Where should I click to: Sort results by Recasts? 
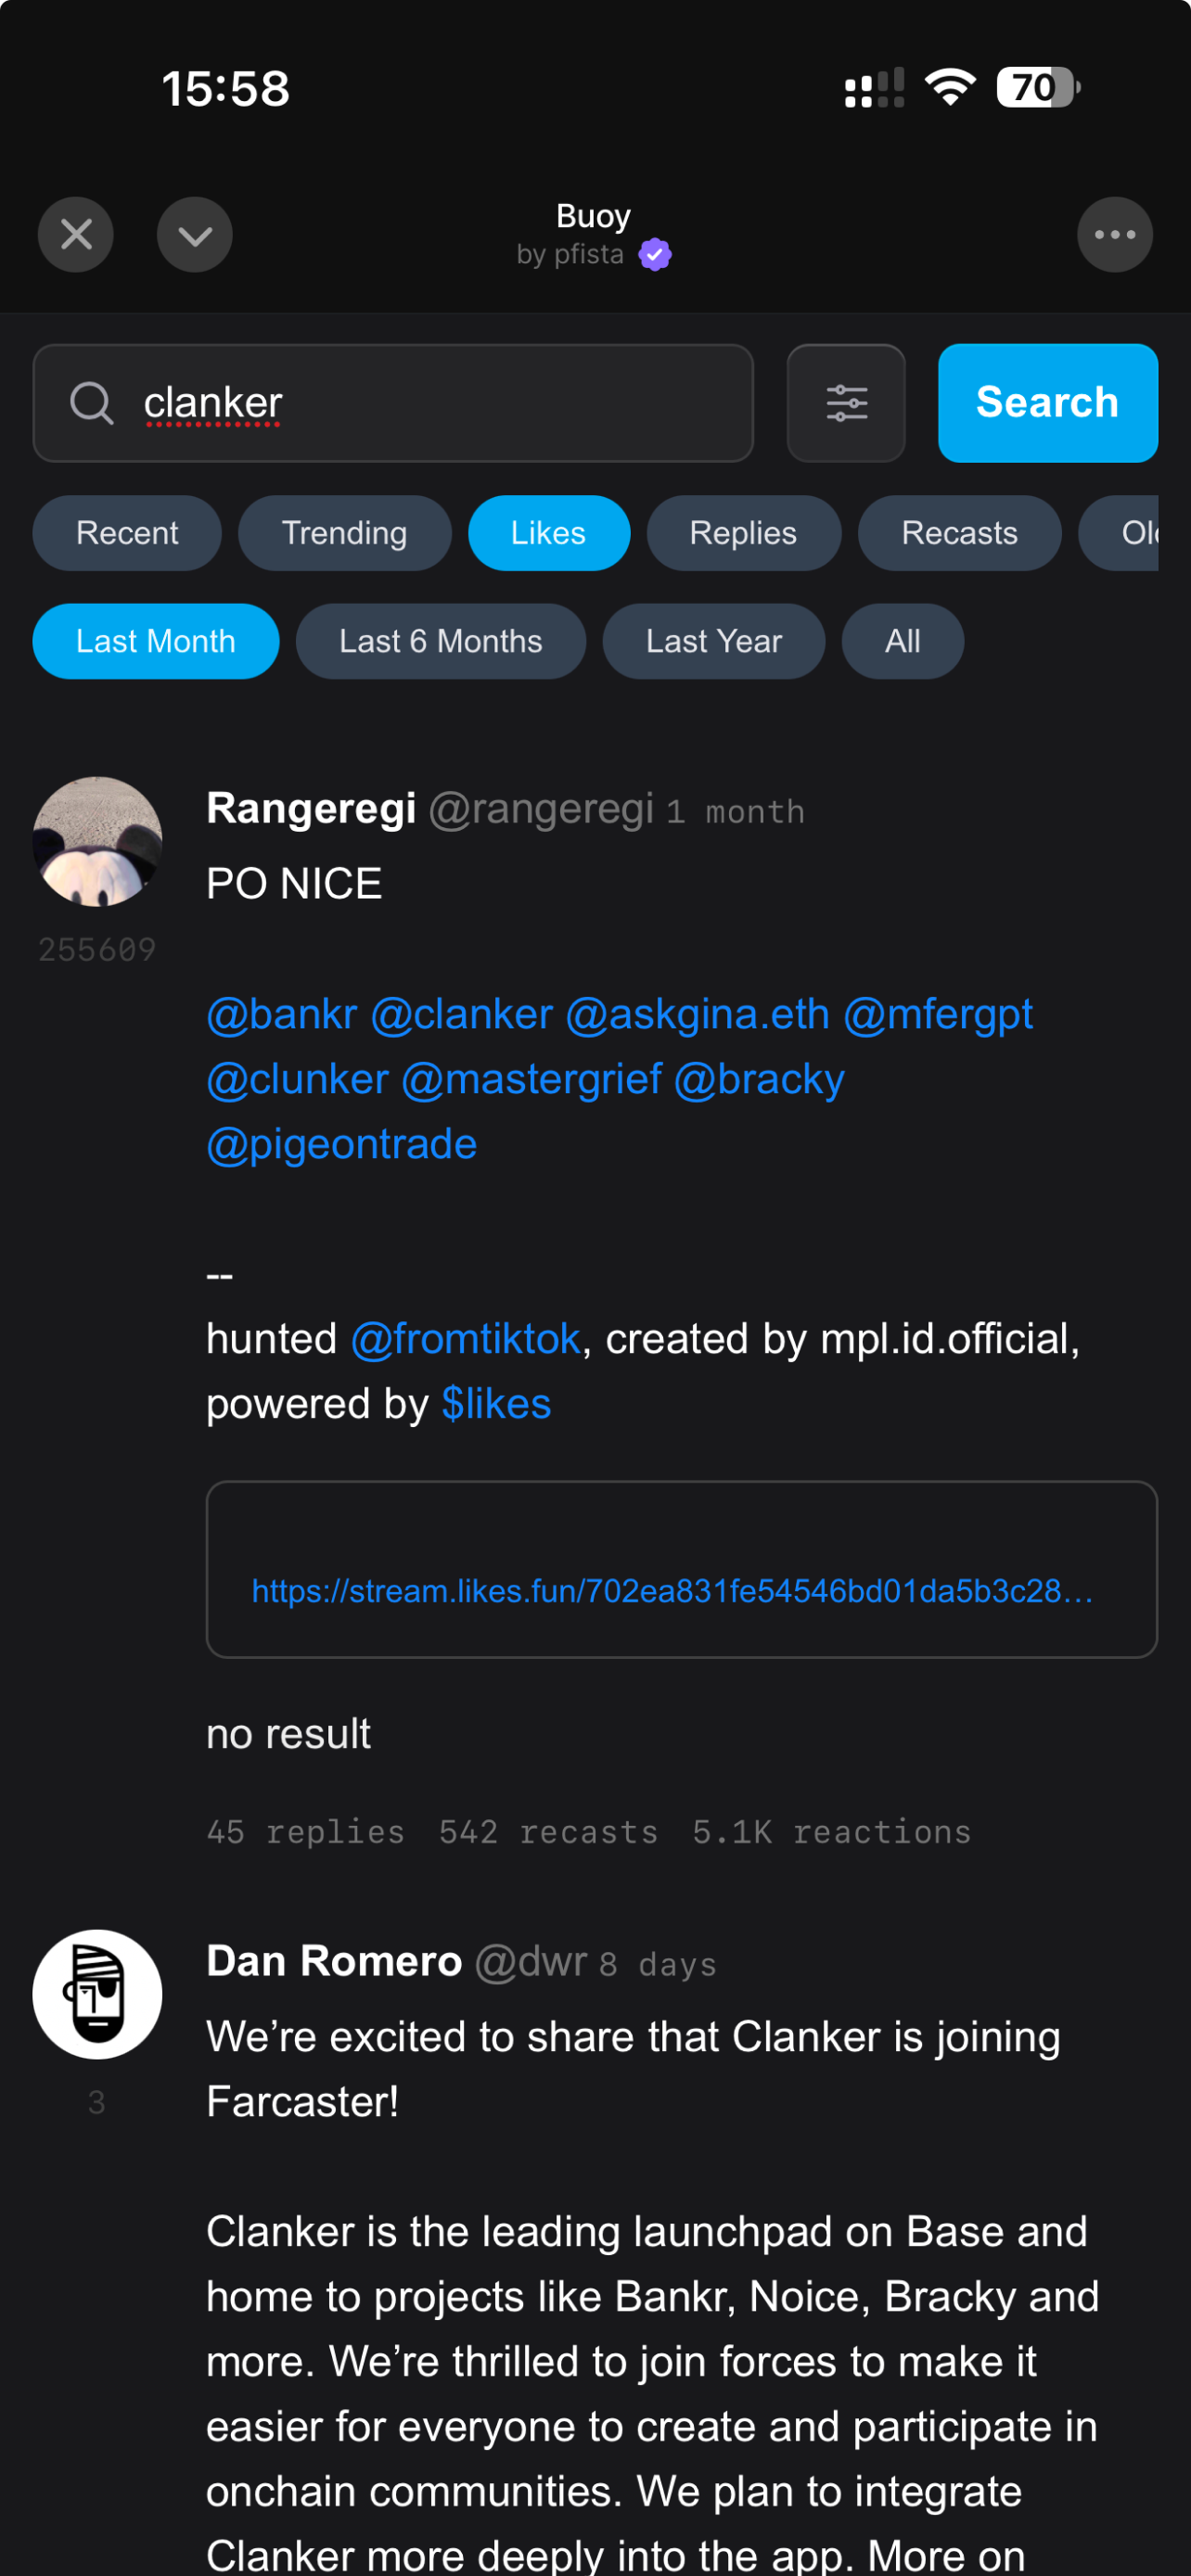coord(959,533)
